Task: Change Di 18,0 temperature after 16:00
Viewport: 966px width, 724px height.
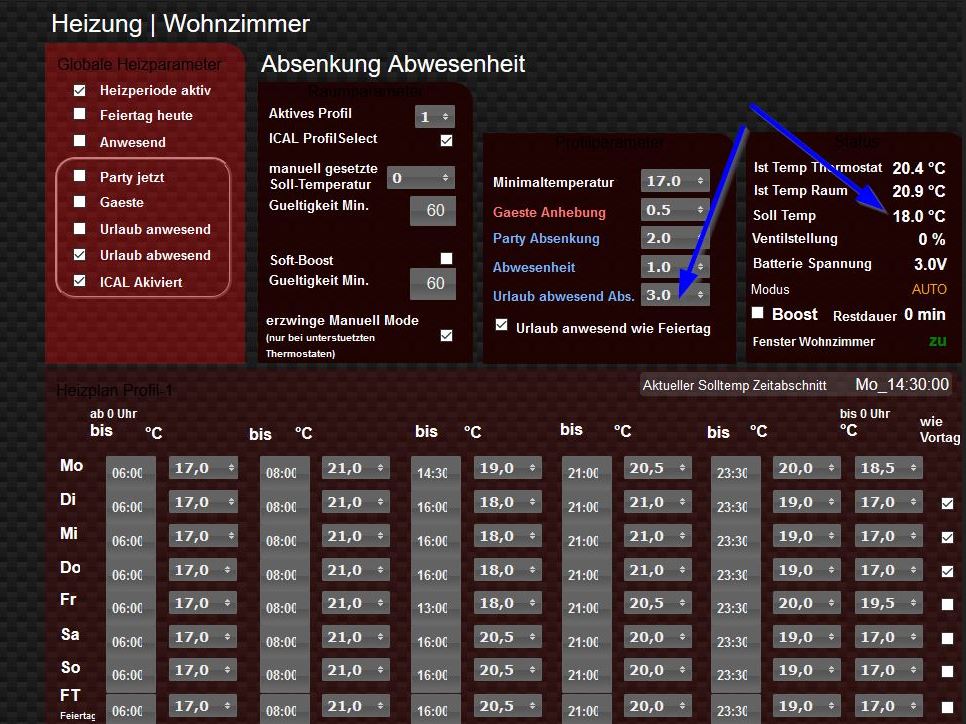Action: (508, 502)
